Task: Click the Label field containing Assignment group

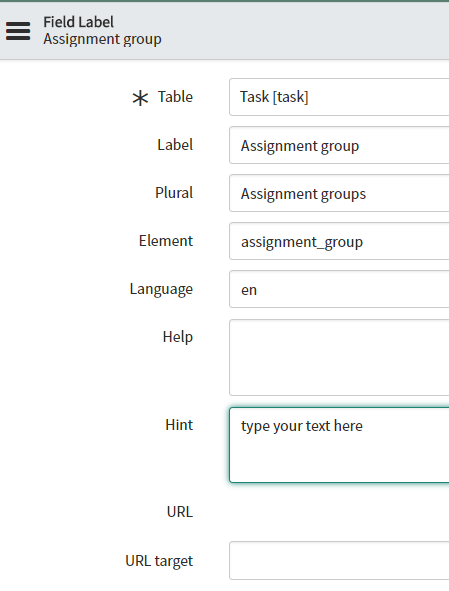Action: pos(339,145)
